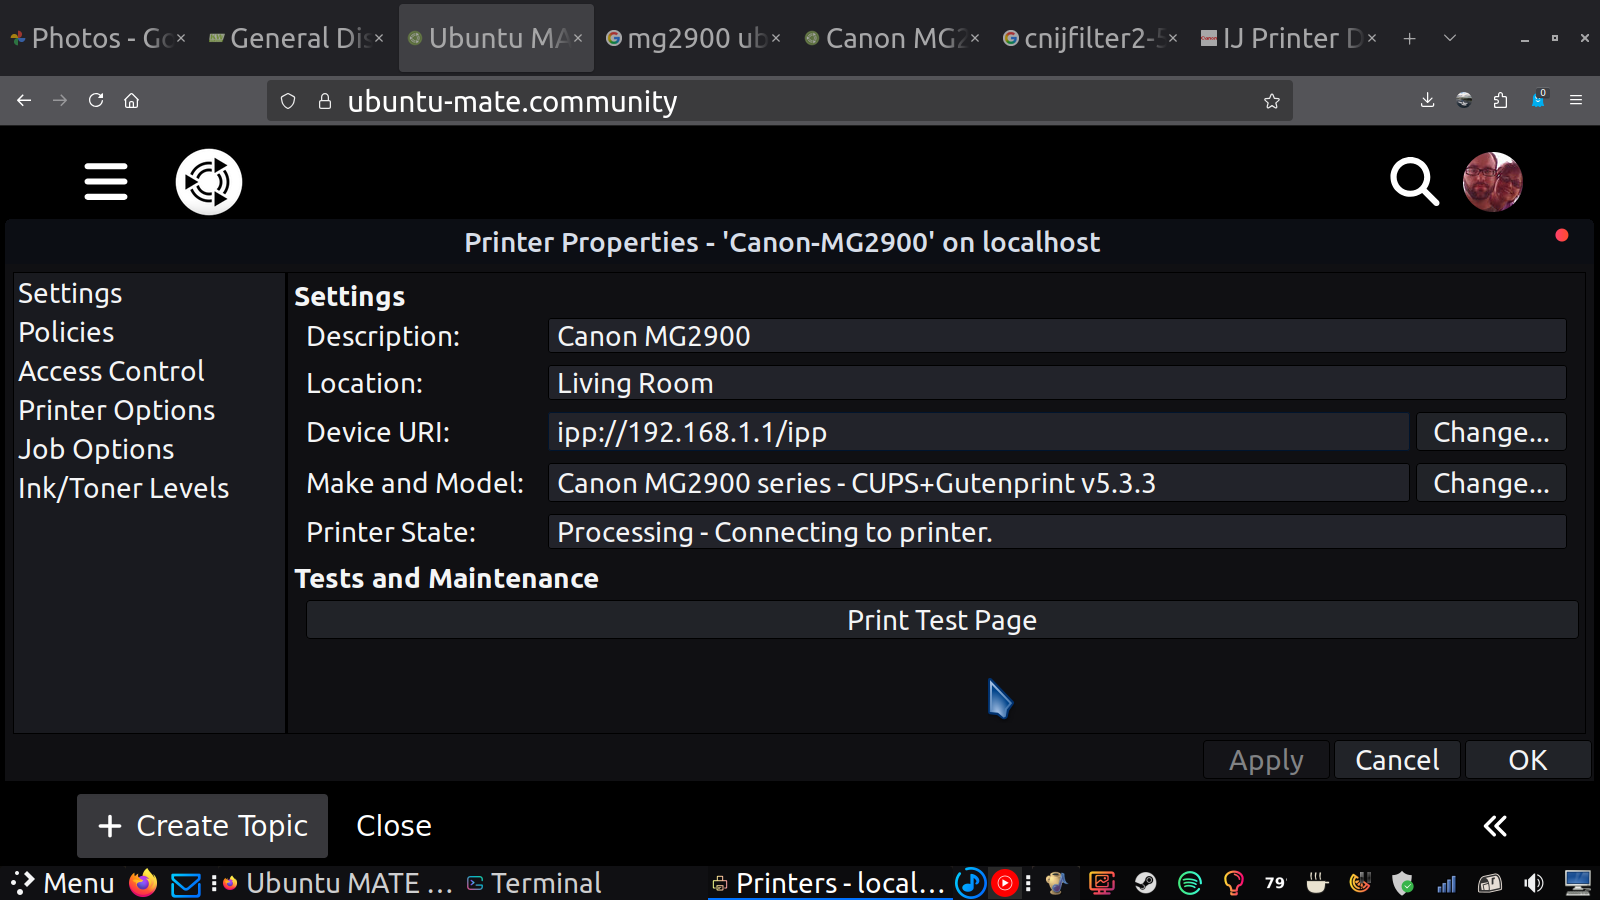Go forward in browser history
This screenshot has height=900, width=1600.
(x=60, y=100)
